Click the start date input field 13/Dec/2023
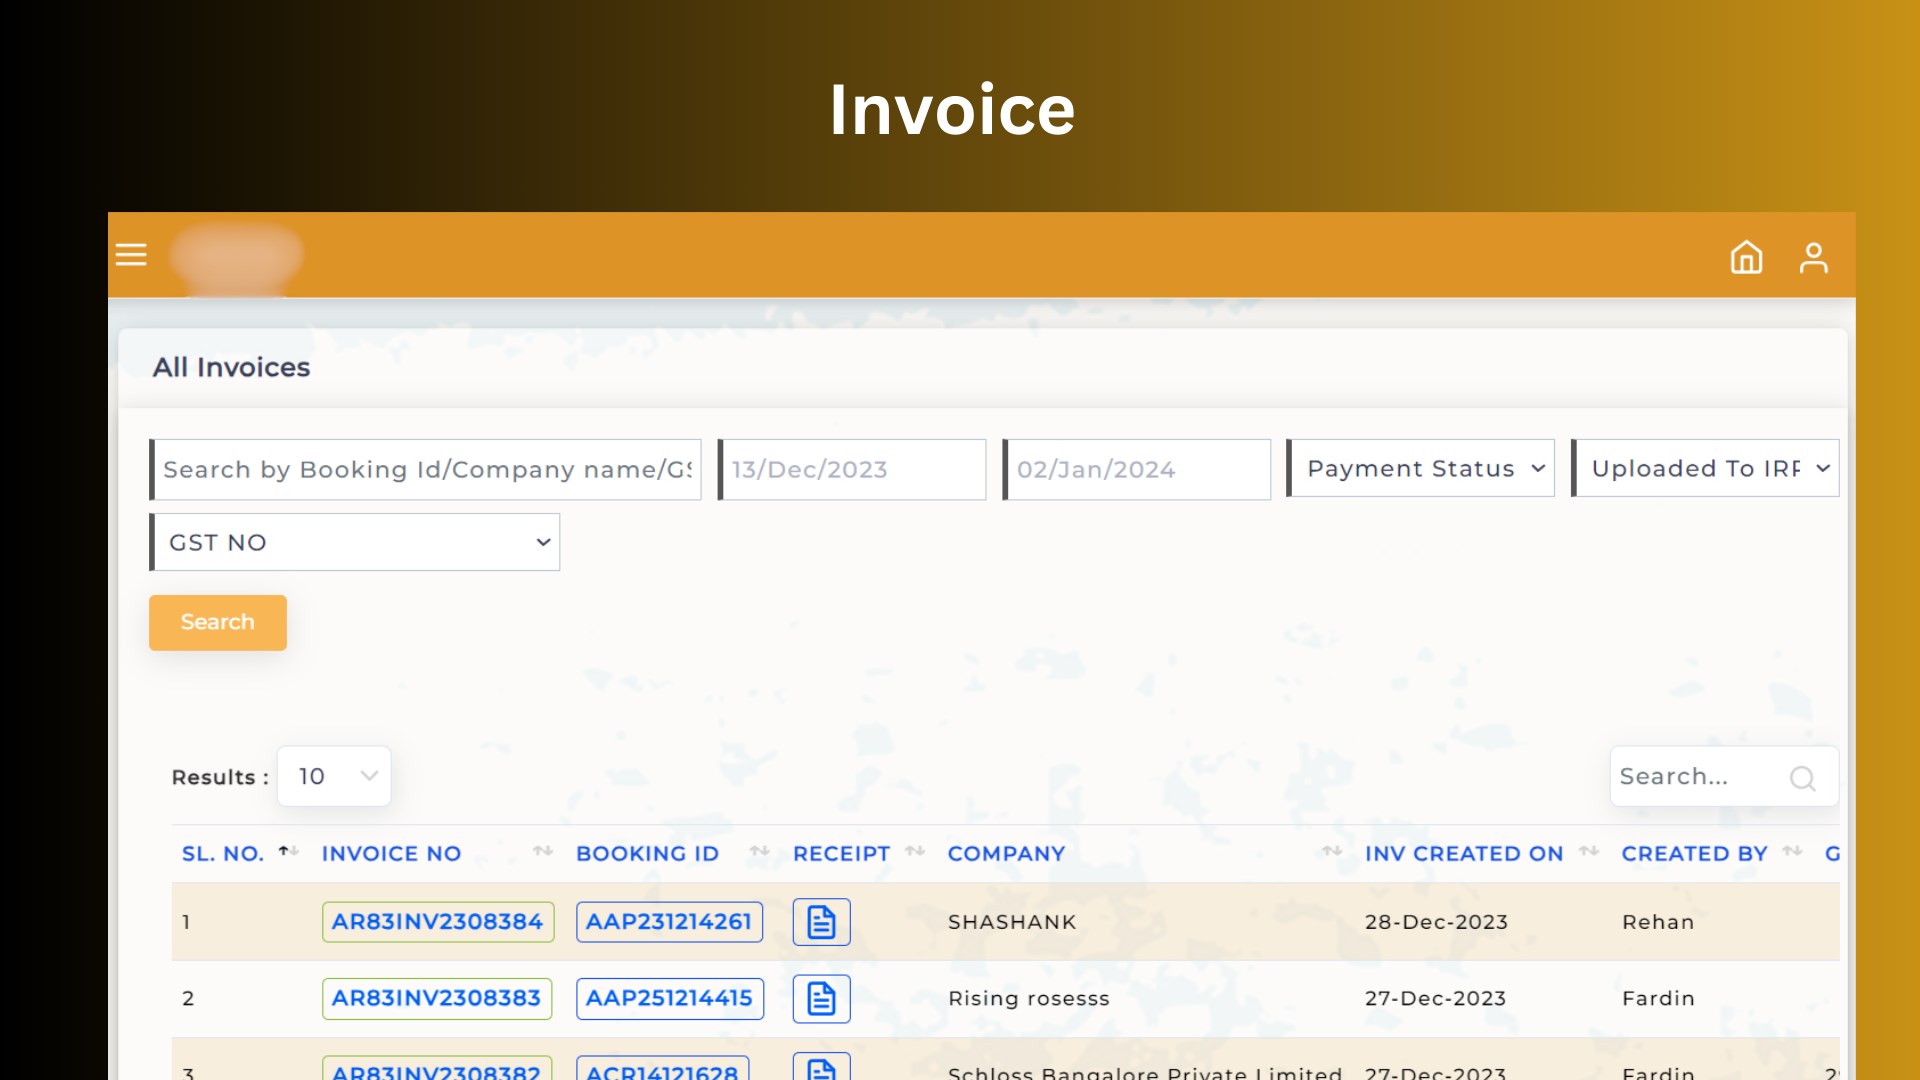The image size is (1920, 1080). pyautogui.click(x=852, y=468)
